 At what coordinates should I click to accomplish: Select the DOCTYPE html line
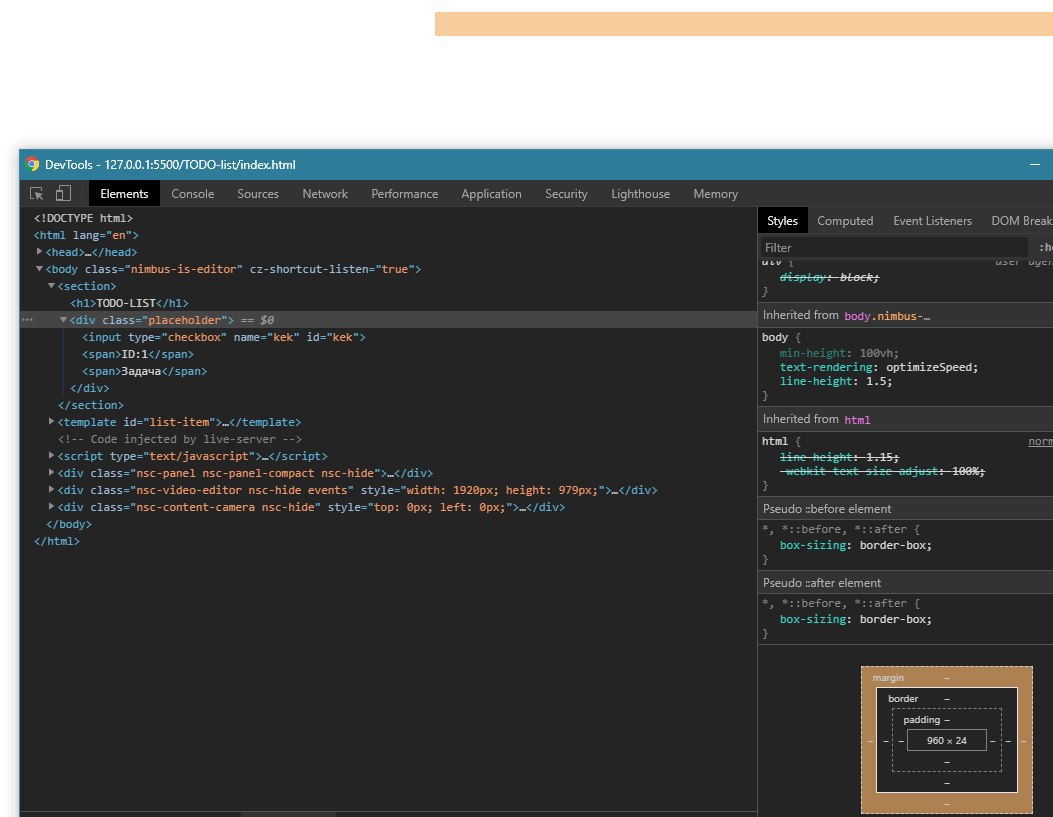point(83,218)
